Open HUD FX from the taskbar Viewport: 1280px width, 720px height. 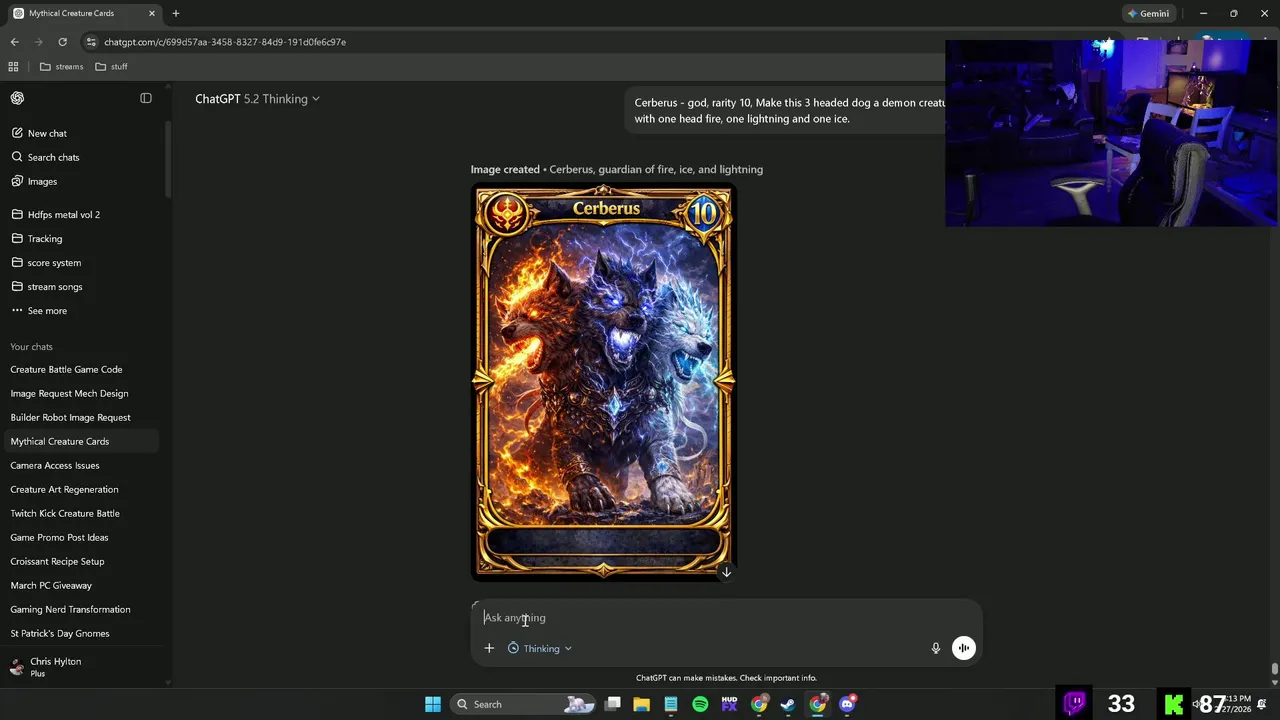point(729,704)
